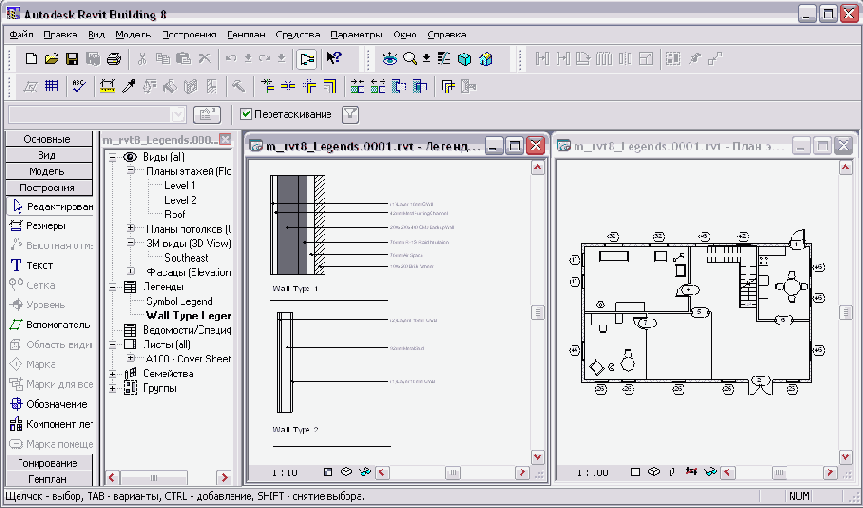Click the New file icon
The image size is (863, 508).
[31, 58]
